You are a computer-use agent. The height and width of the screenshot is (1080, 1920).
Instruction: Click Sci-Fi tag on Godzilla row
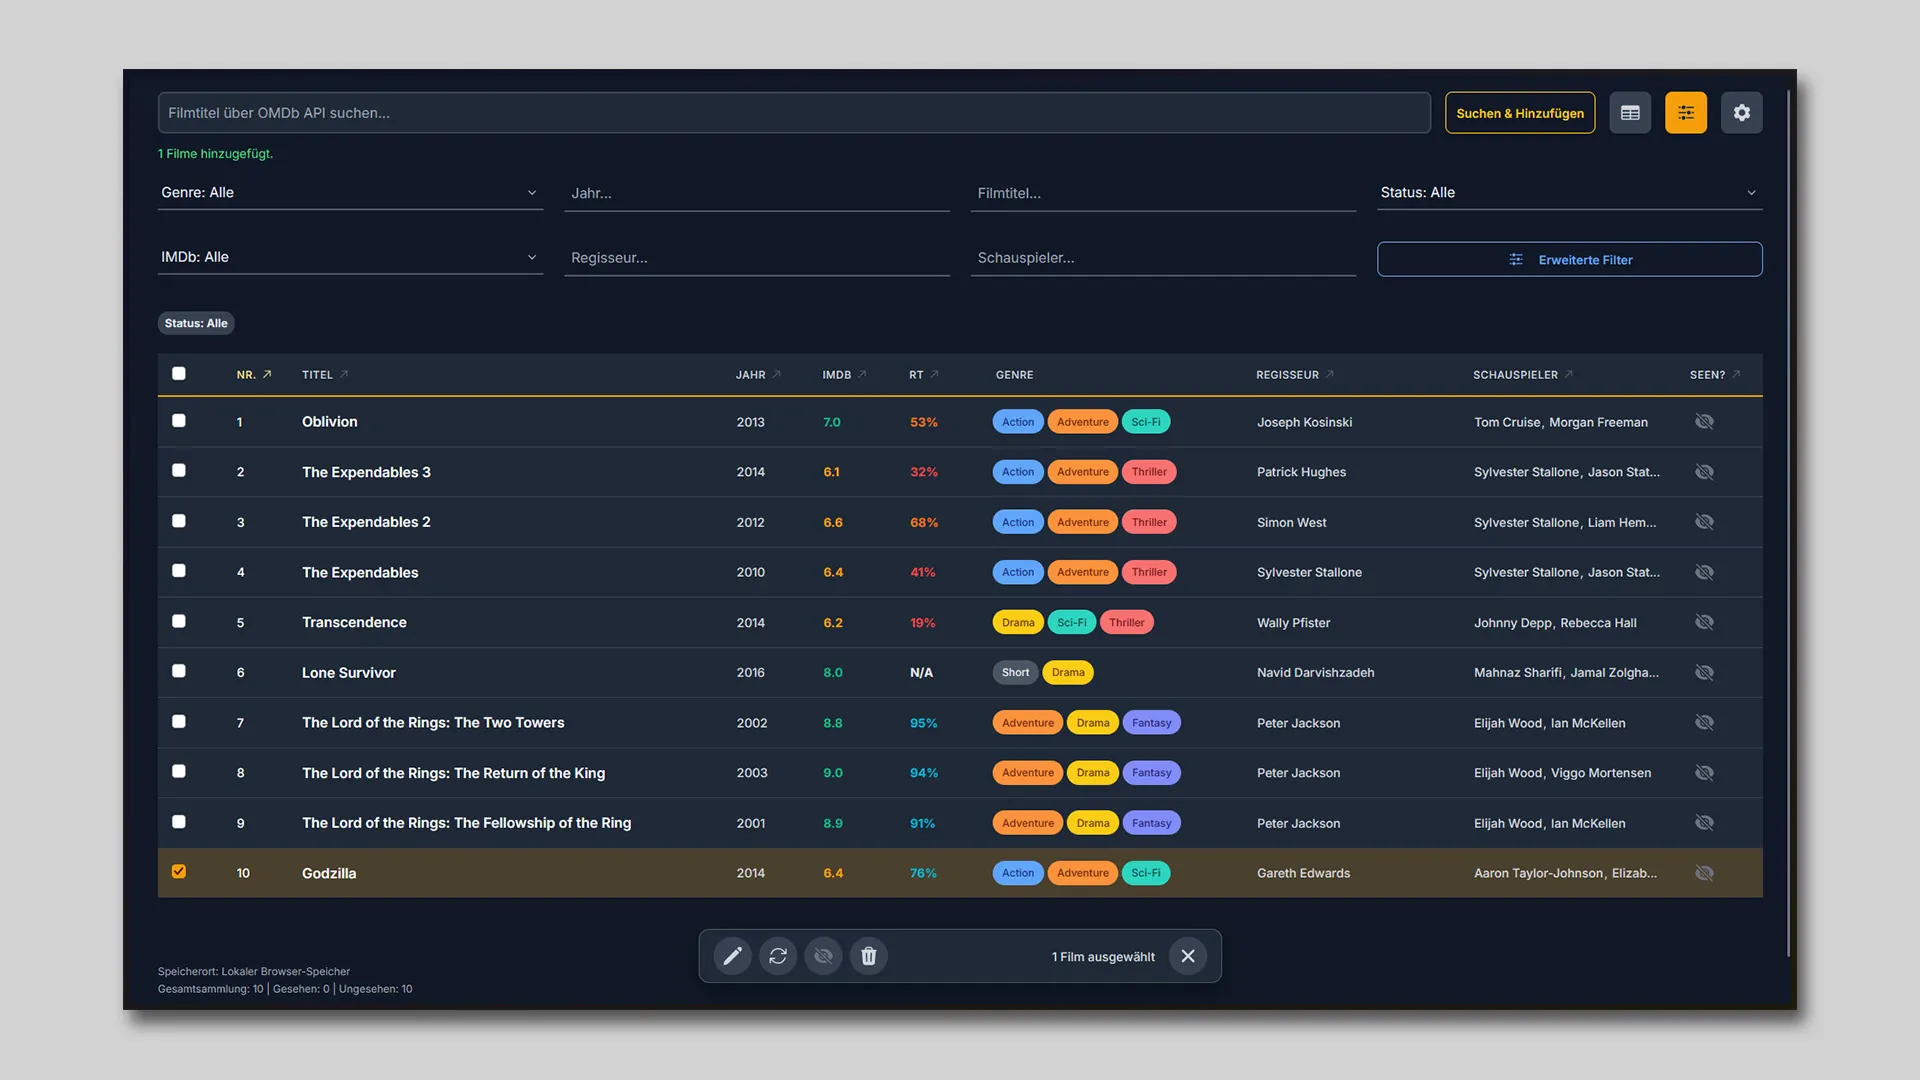(x=1146, y=873)
